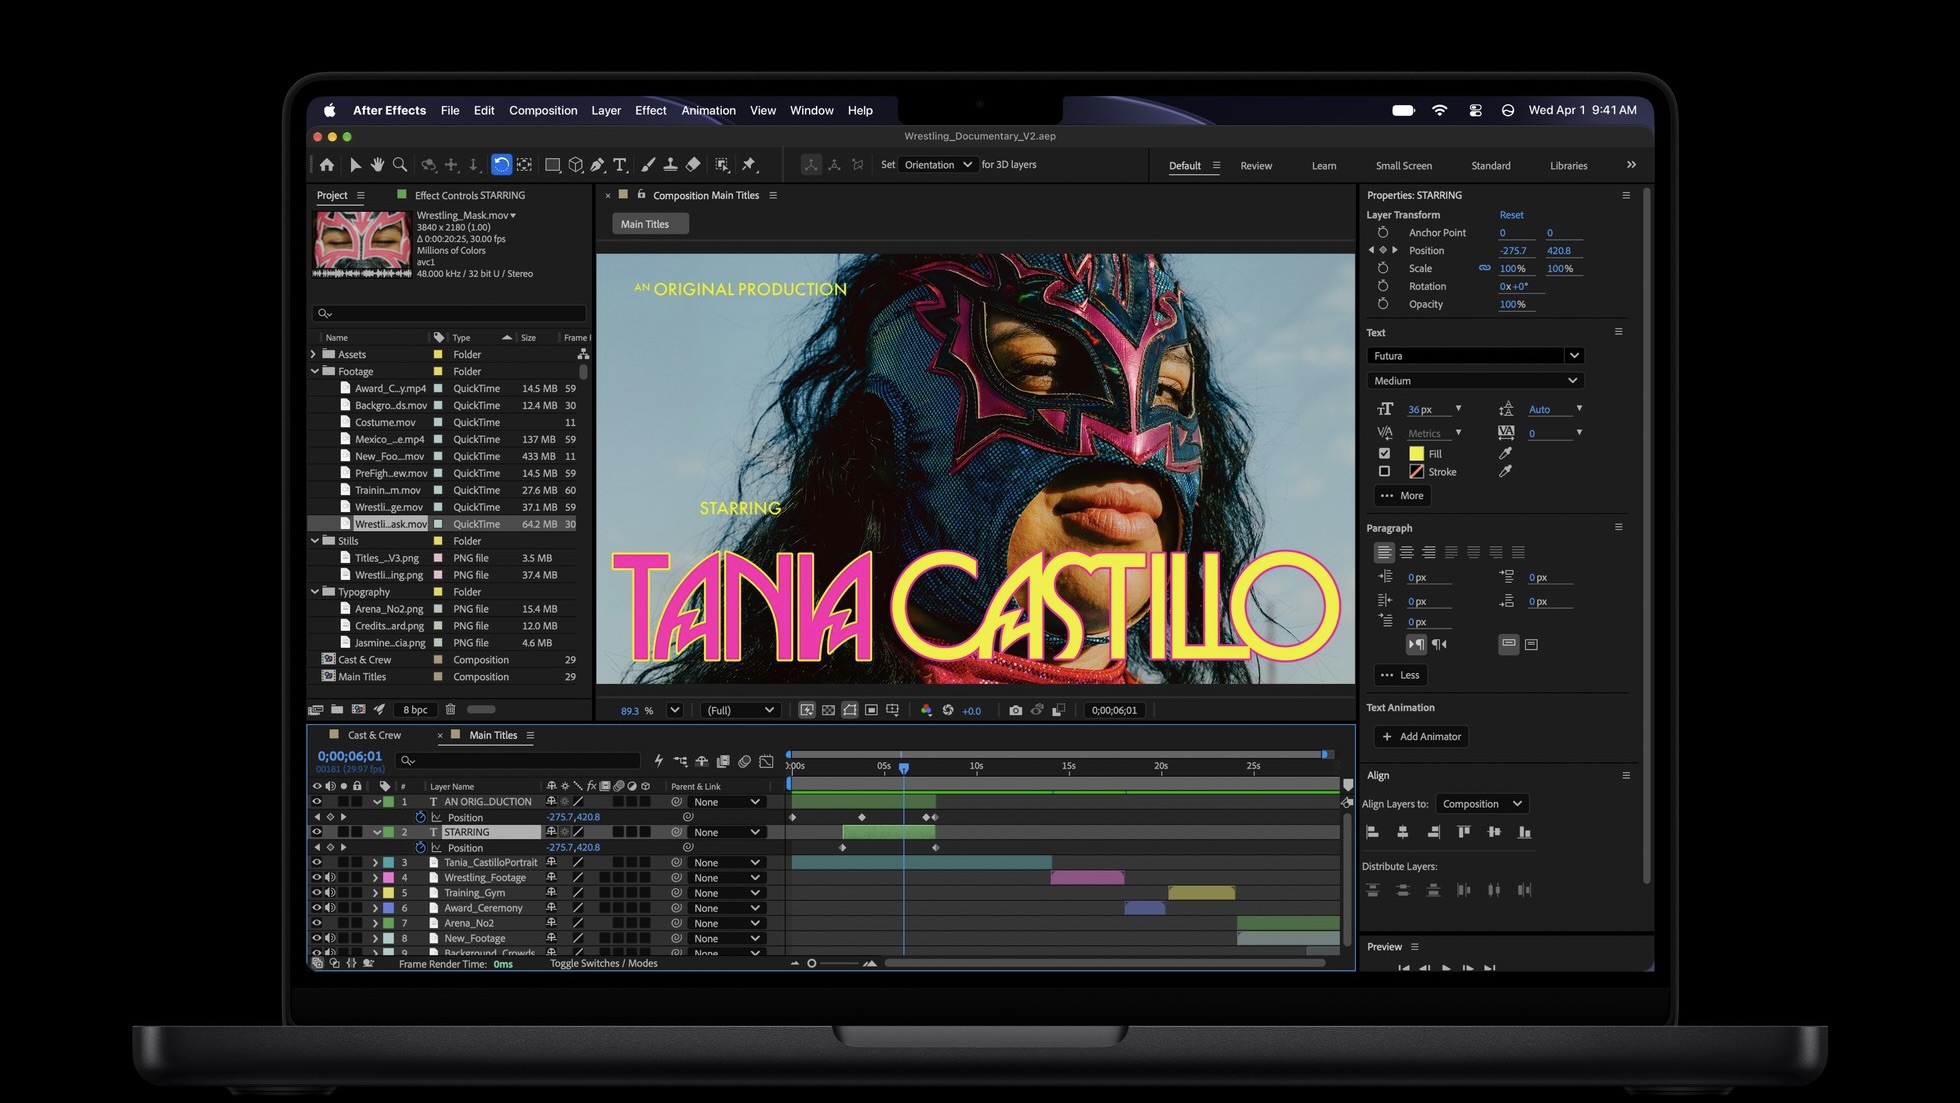This screenshot has width=1960, height=1103.
Task: Click the Home icon in the toolbar
Action: click(327, 165)
